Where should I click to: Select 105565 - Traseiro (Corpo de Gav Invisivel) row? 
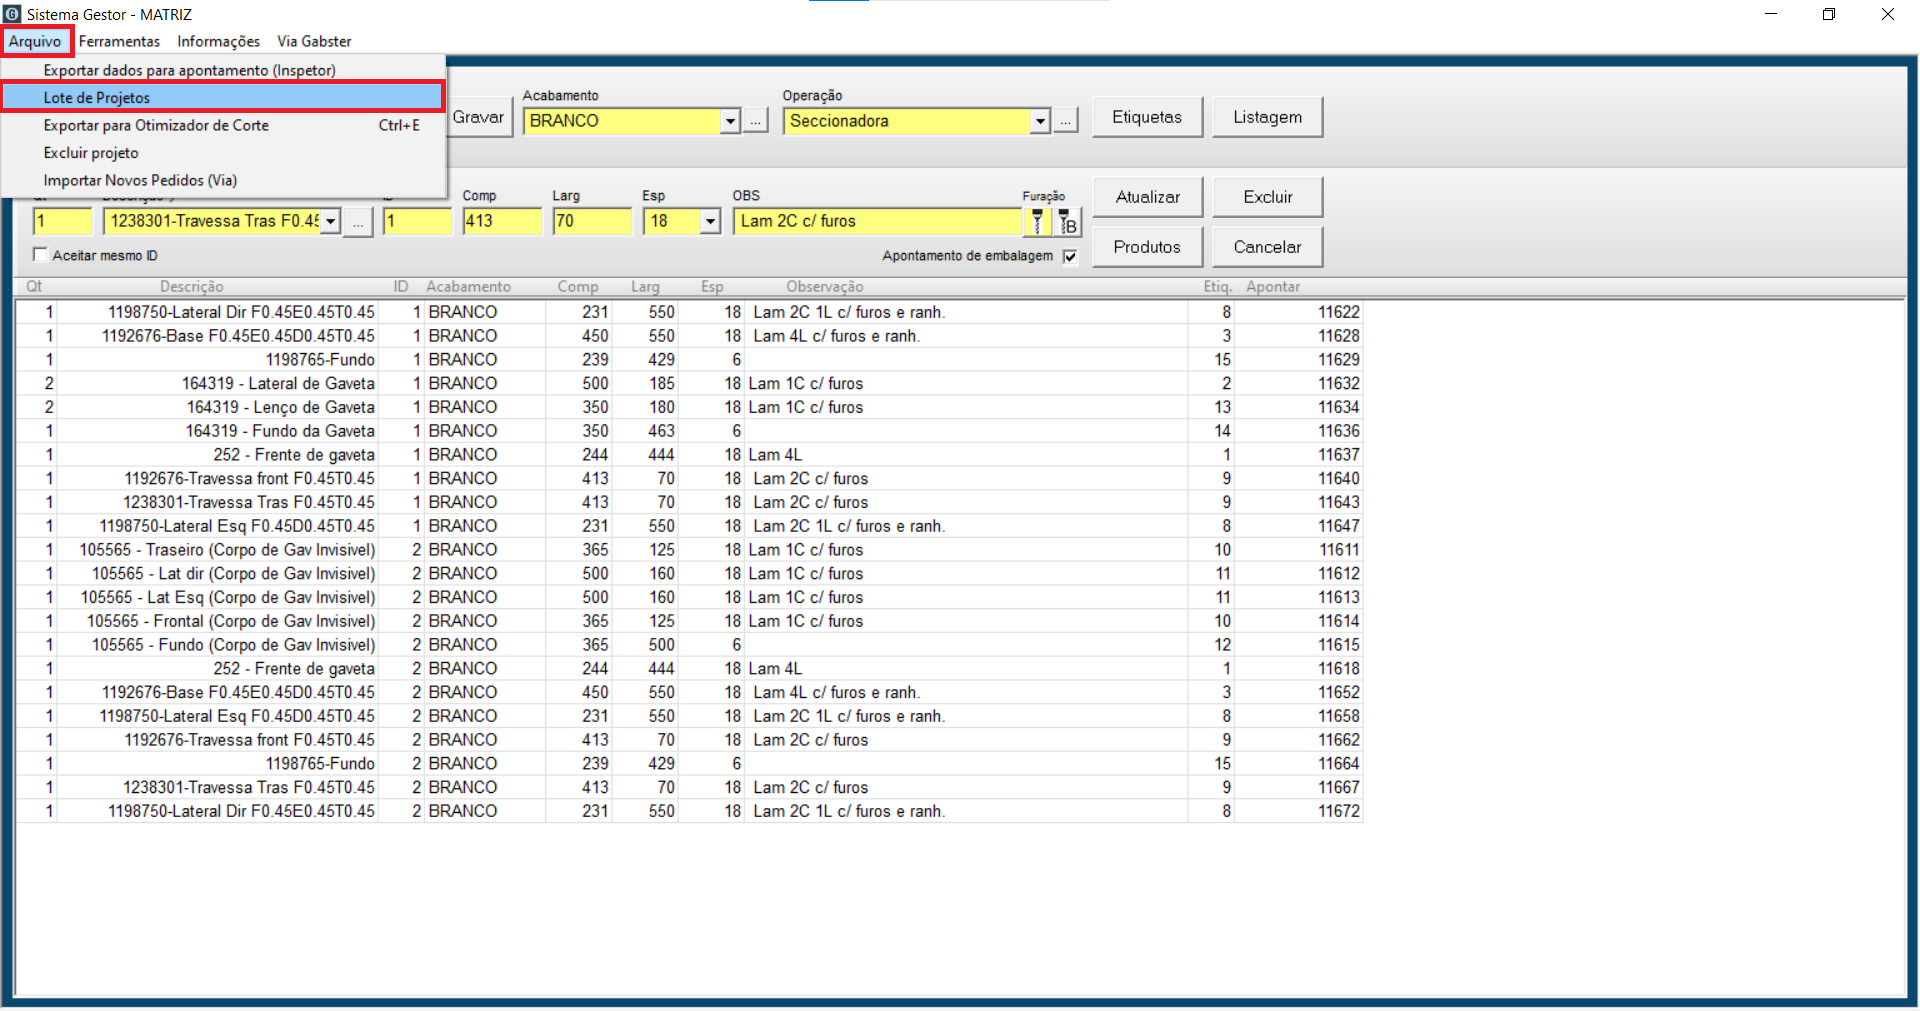pyautogui.click(x=689, y=550)
